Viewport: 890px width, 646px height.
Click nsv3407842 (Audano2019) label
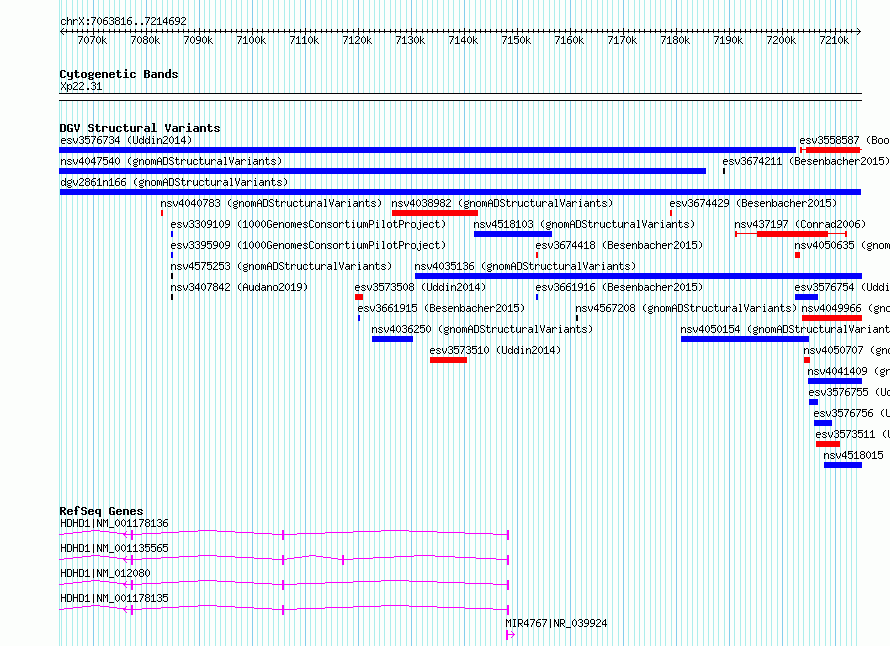[x=239, y=287]
